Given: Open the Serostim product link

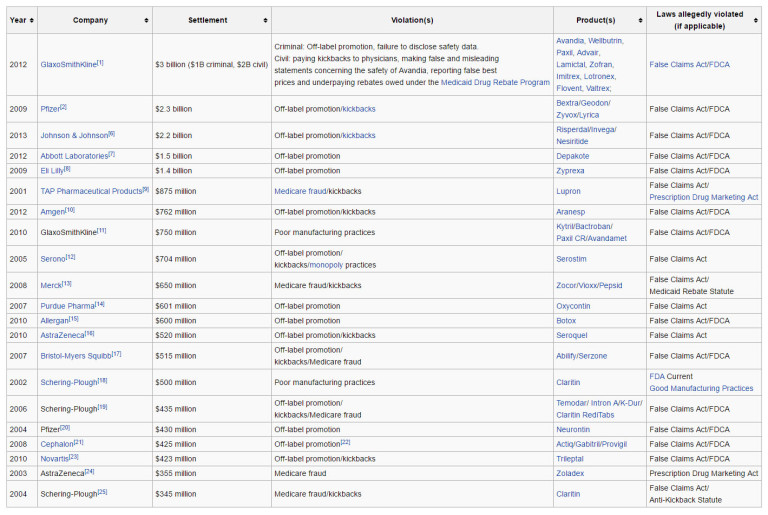Looking at the screenshot, I should pos(571,259).
